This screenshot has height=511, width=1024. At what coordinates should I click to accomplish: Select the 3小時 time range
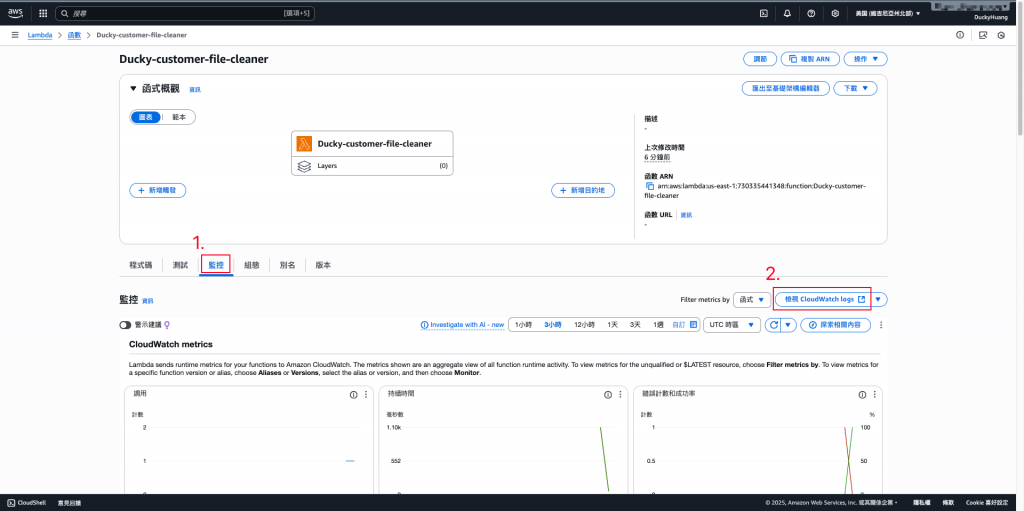point(552,325)
